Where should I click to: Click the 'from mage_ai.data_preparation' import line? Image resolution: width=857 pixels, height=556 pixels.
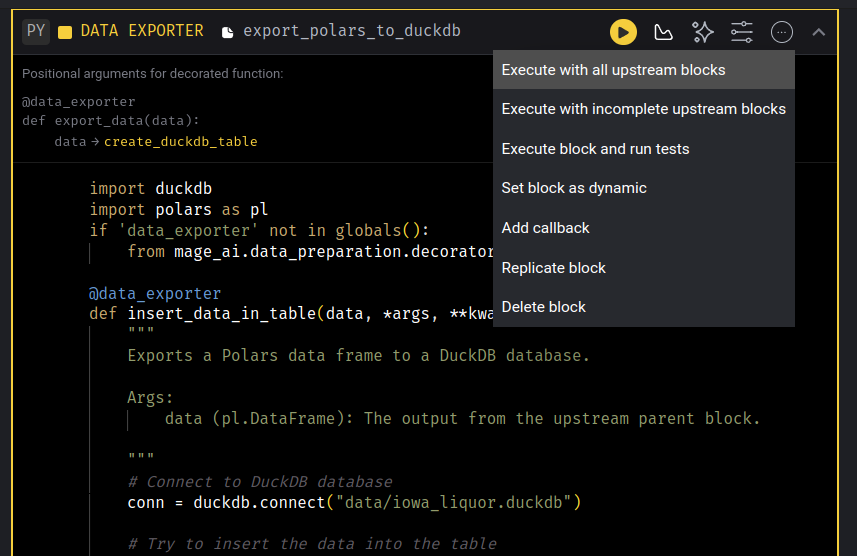pos(310,251)
